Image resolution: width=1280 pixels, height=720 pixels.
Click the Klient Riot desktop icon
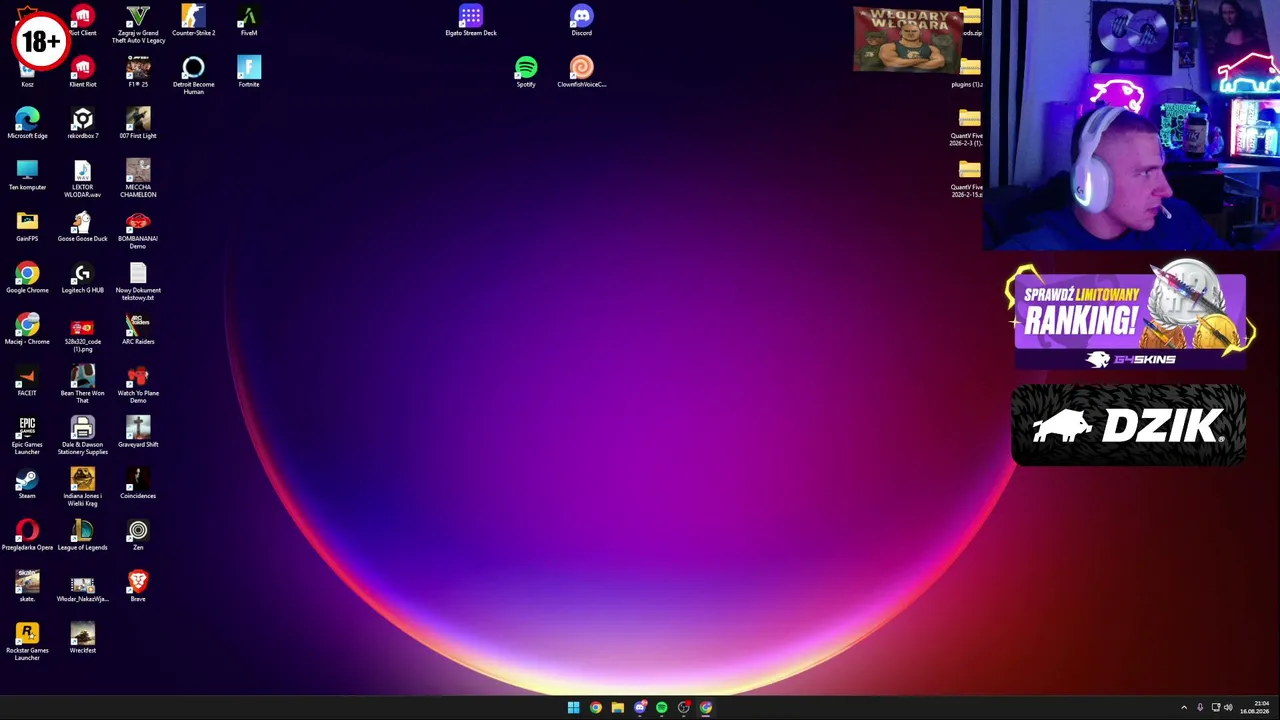pos(82,72)
